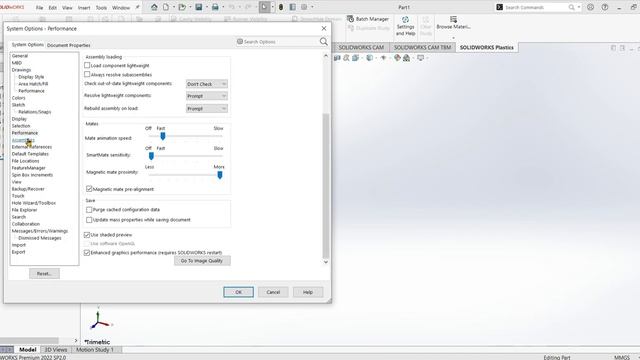Uncheck Magnetic mate pre-alignment
The height and width of the screenshot is (360, 640).
pyautogui.click(x=89, y=189)
